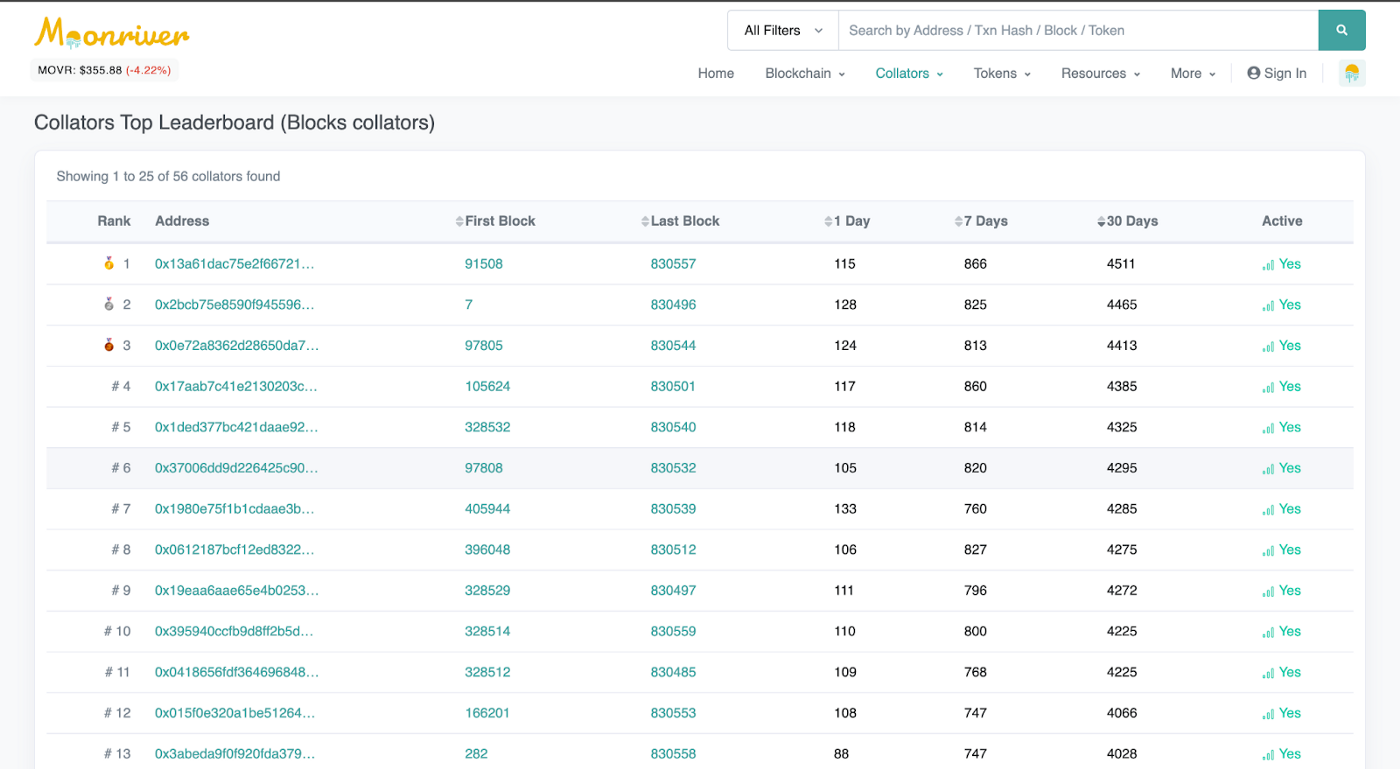The width and height of the screenshot is (1400, 769).
Task: Click active signal icon in rank 13 row
Action: tap(1268, 755)
